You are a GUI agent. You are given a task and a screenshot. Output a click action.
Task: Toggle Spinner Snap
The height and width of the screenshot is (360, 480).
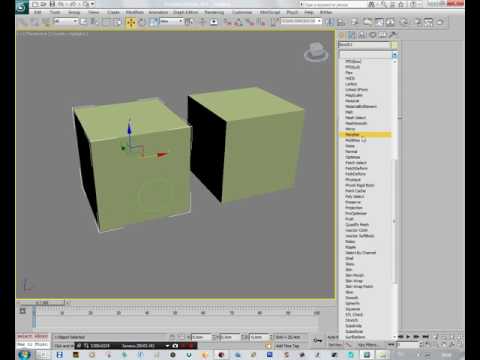click(262, 22)
